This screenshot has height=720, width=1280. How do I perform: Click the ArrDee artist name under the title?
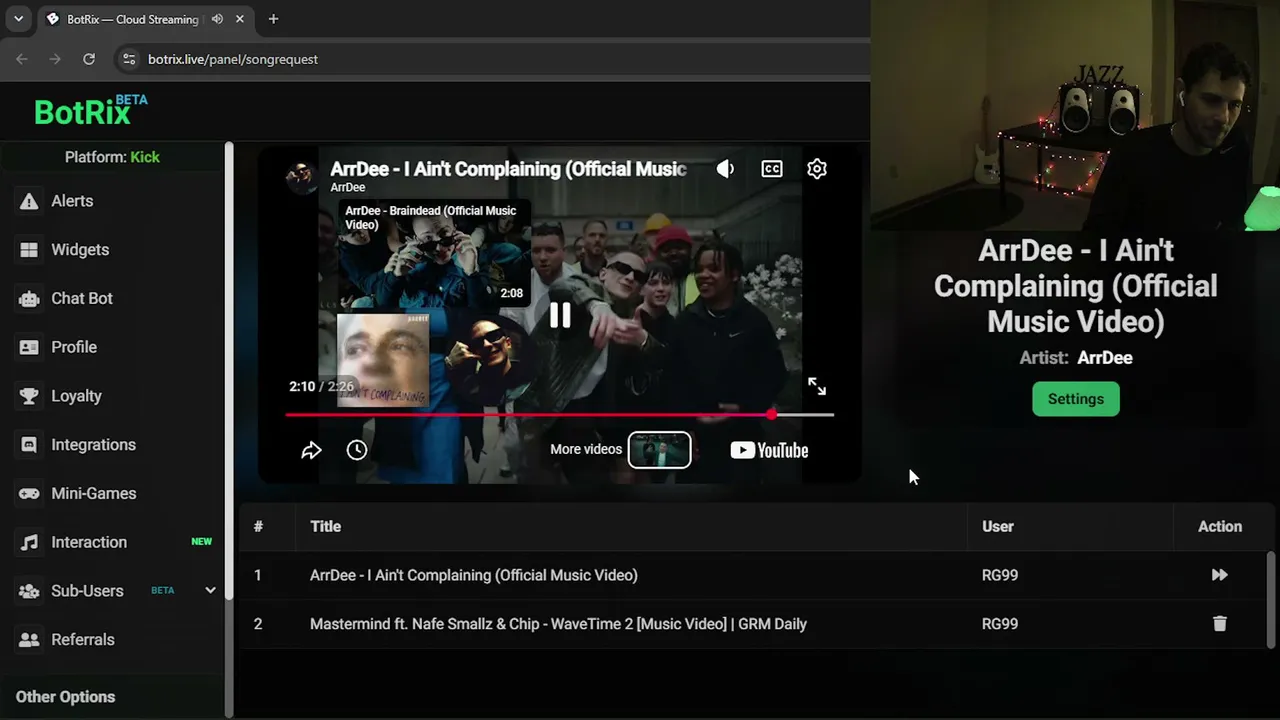coord(1105,358)
